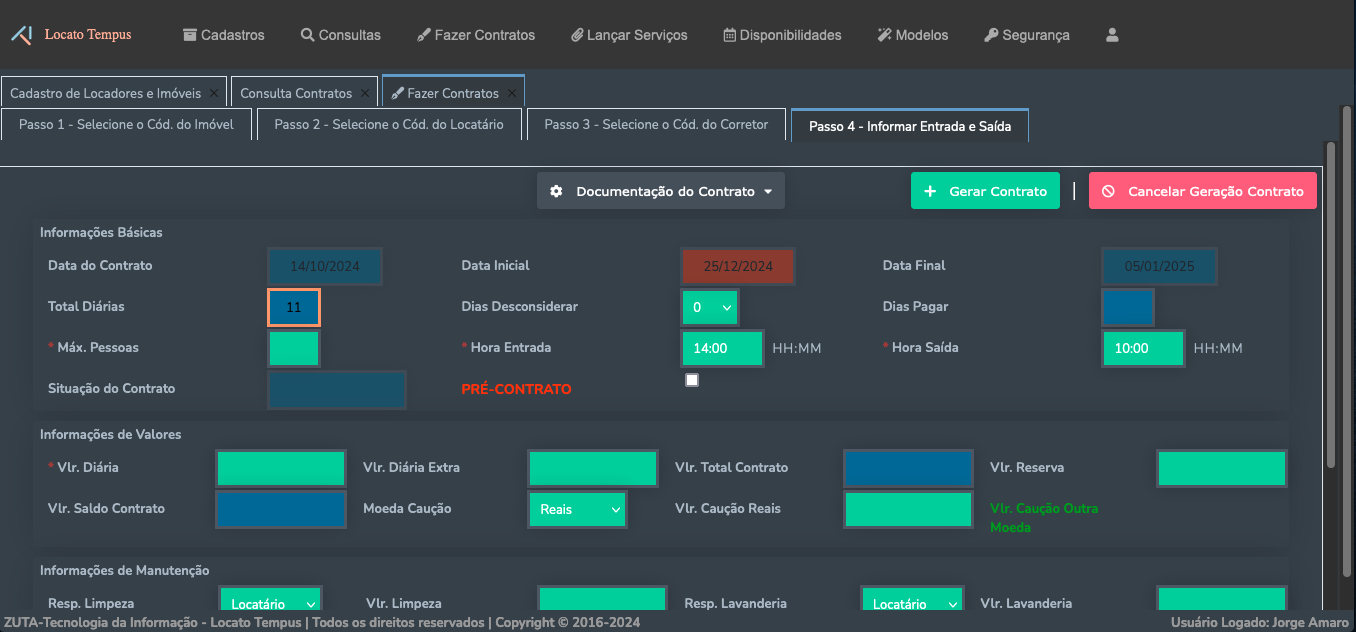Image resolution: width=1356 pixels, height=632 pixels.
Task: Click the Locato Tempus logo icon
Action: click(x=21, y=35)
